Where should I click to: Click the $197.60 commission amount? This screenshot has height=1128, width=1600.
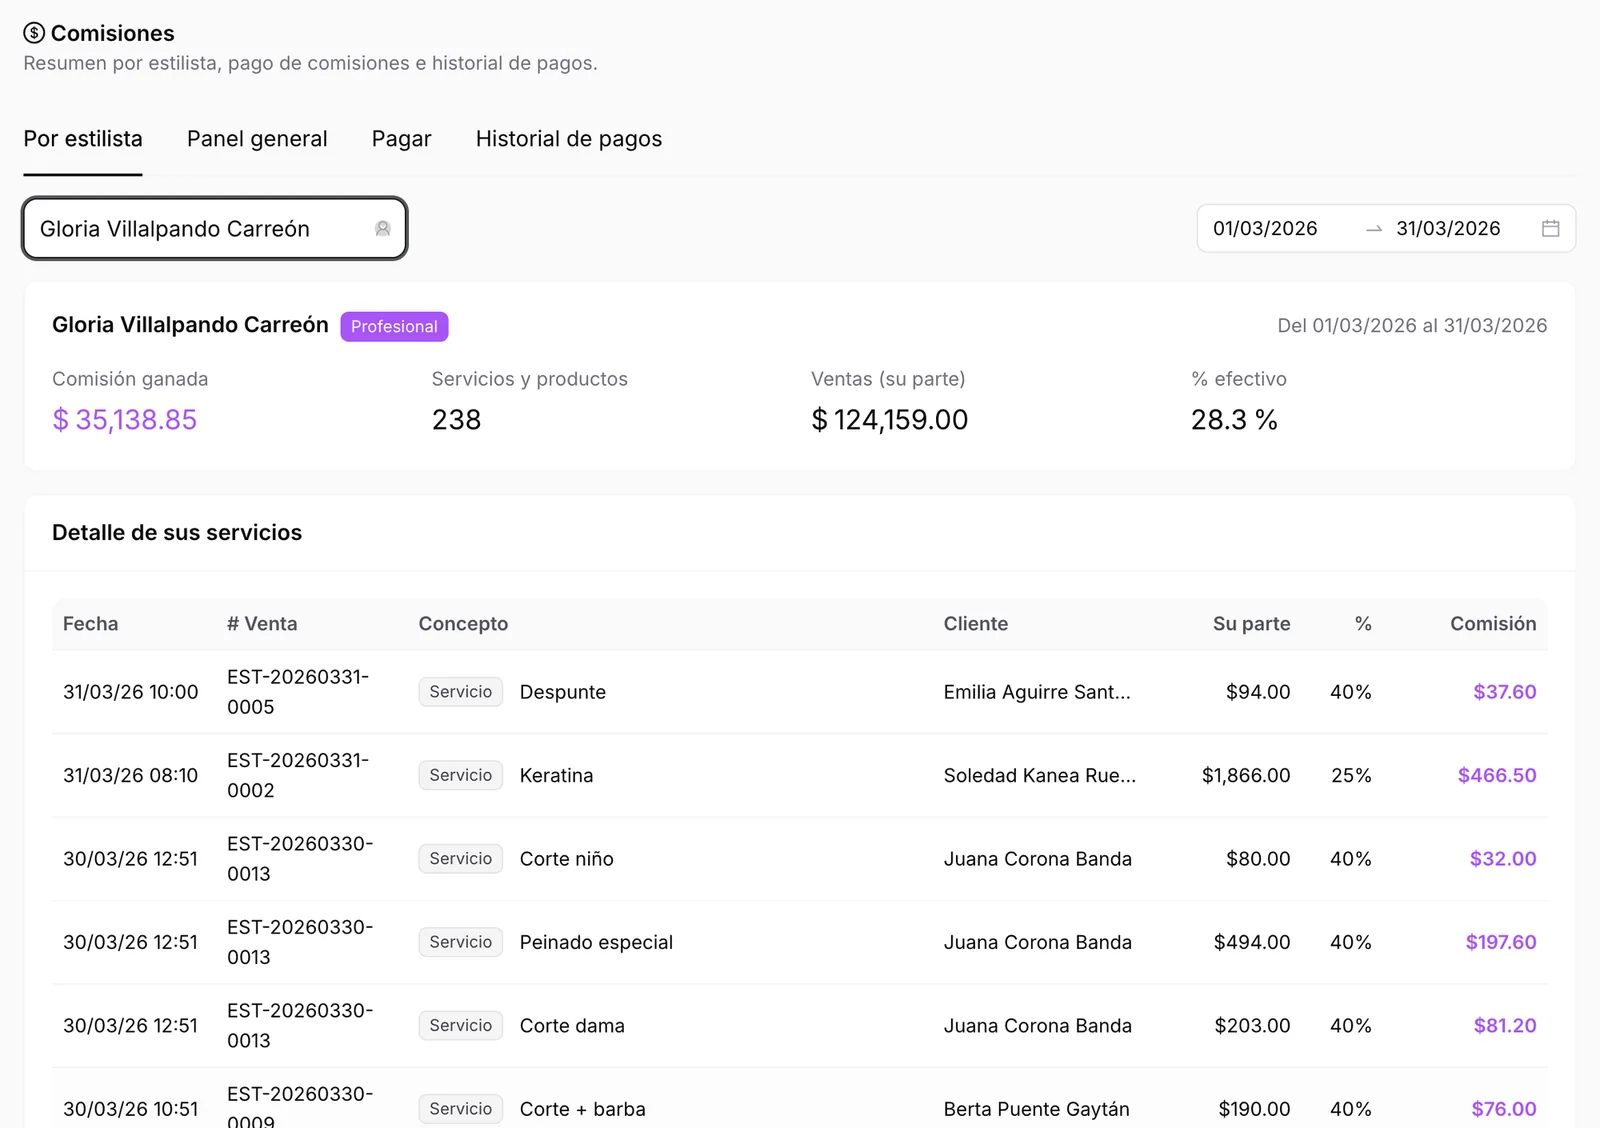[x=1501, y=942]
